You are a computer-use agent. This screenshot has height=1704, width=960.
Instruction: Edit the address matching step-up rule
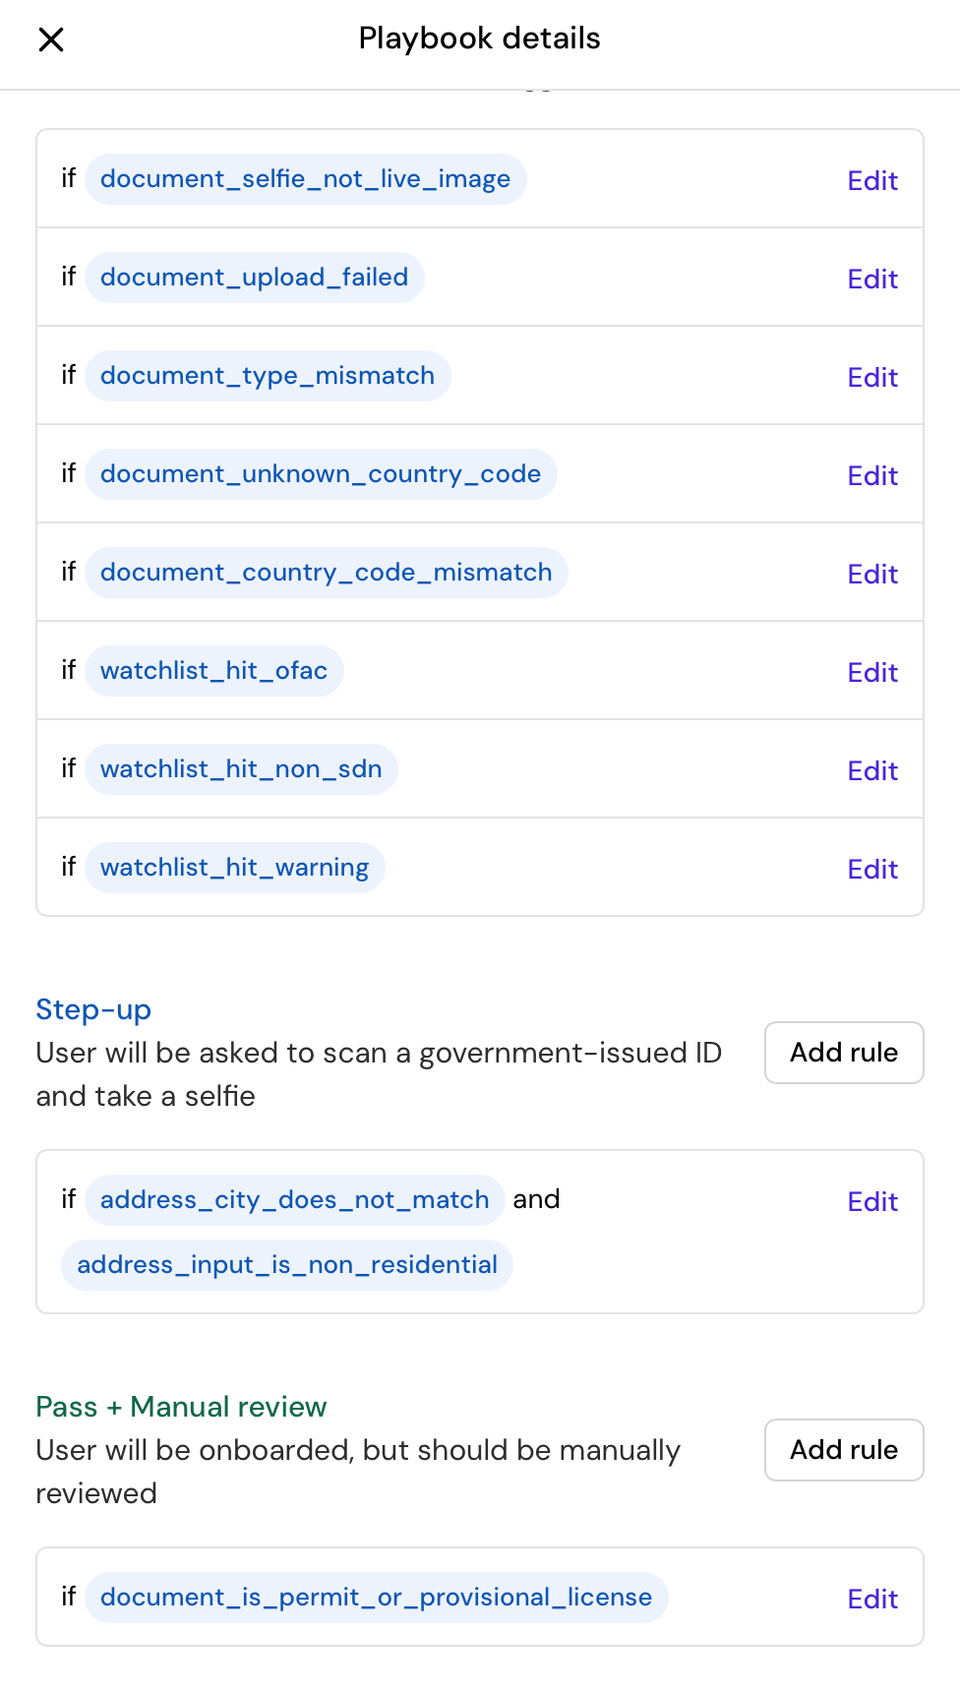pyautogui.click(x=871, y=1201)
